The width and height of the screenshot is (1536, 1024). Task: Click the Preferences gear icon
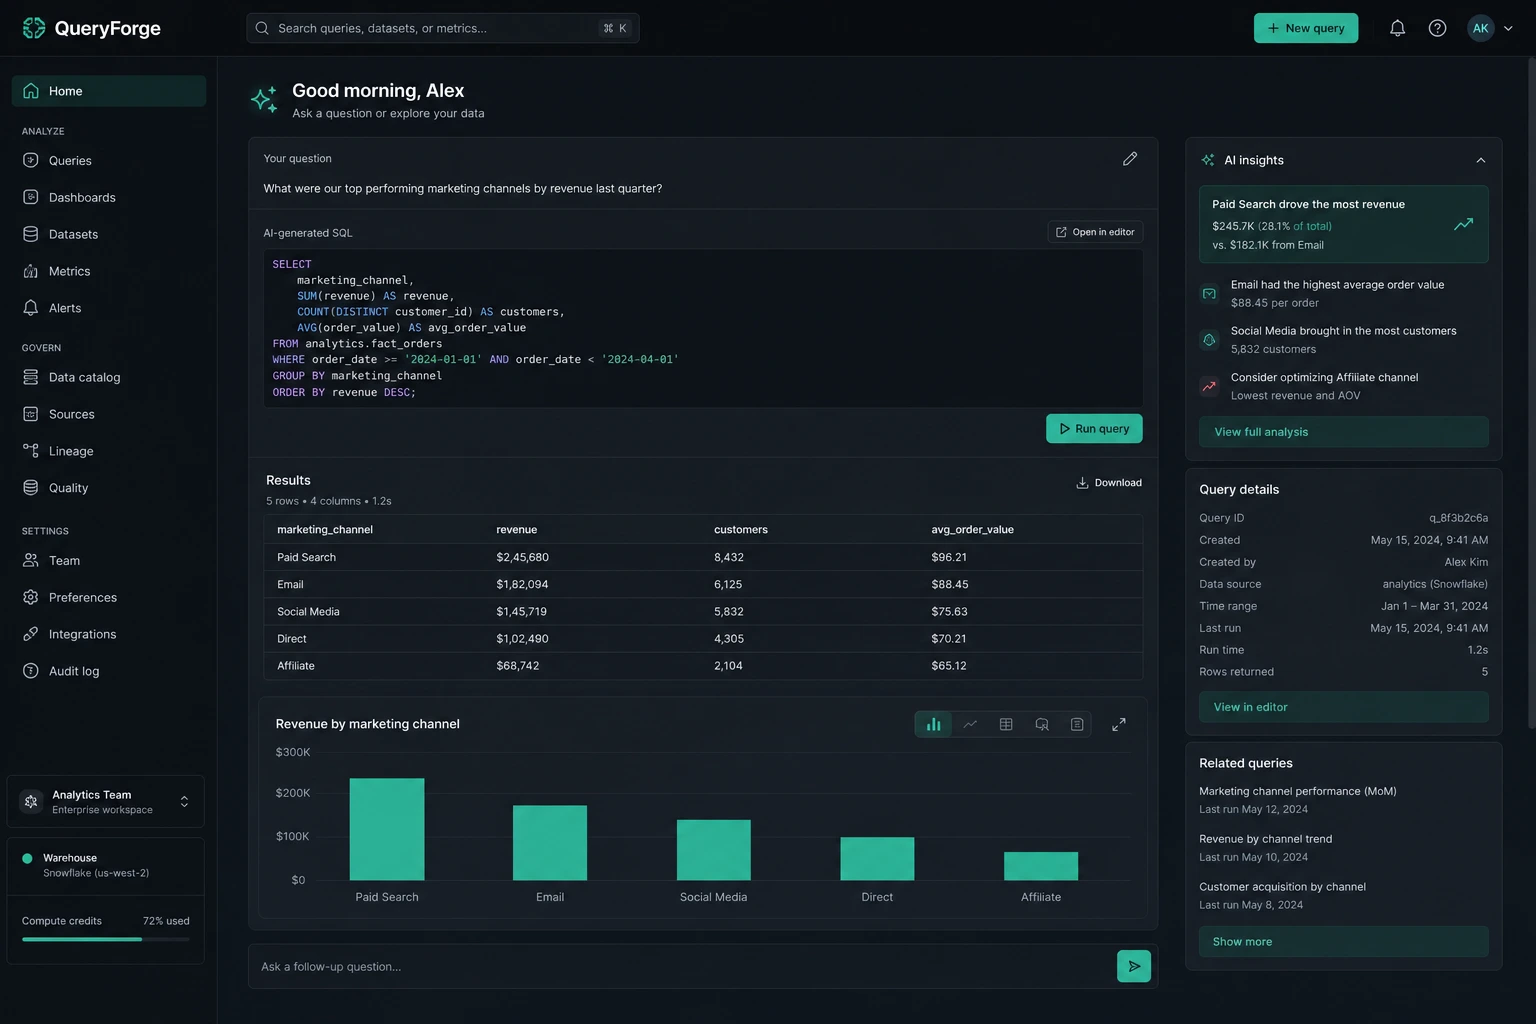point(31,597)
